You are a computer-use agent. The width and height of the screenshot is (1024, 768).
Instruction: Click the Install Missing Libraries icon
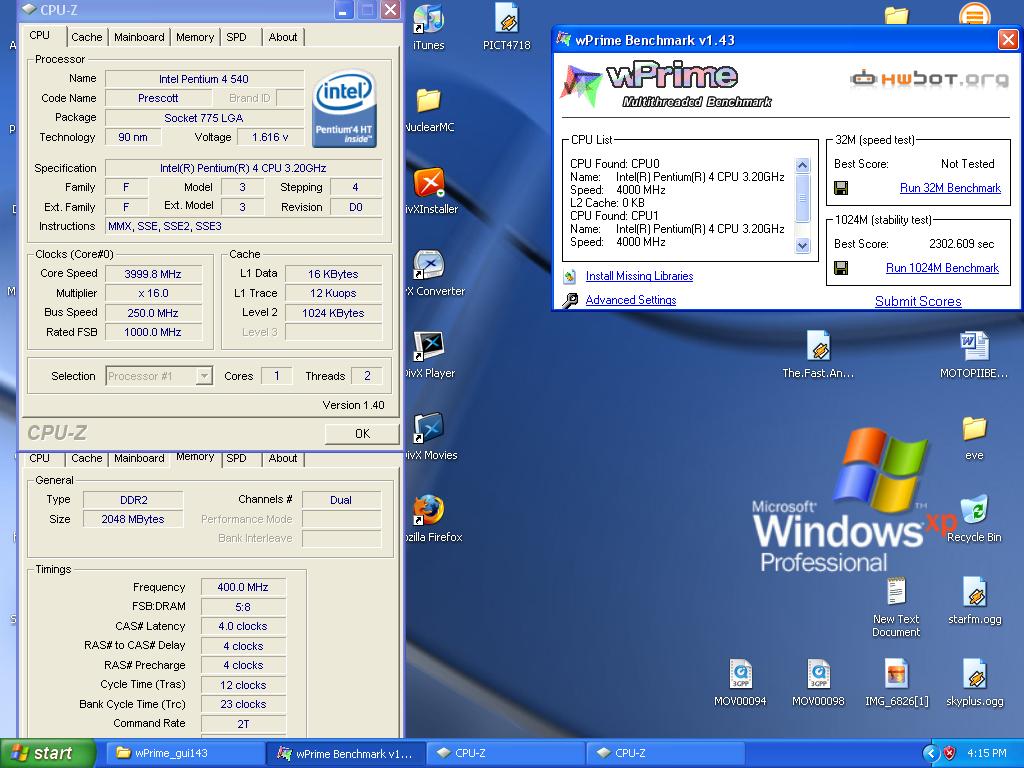coord(569,276)
